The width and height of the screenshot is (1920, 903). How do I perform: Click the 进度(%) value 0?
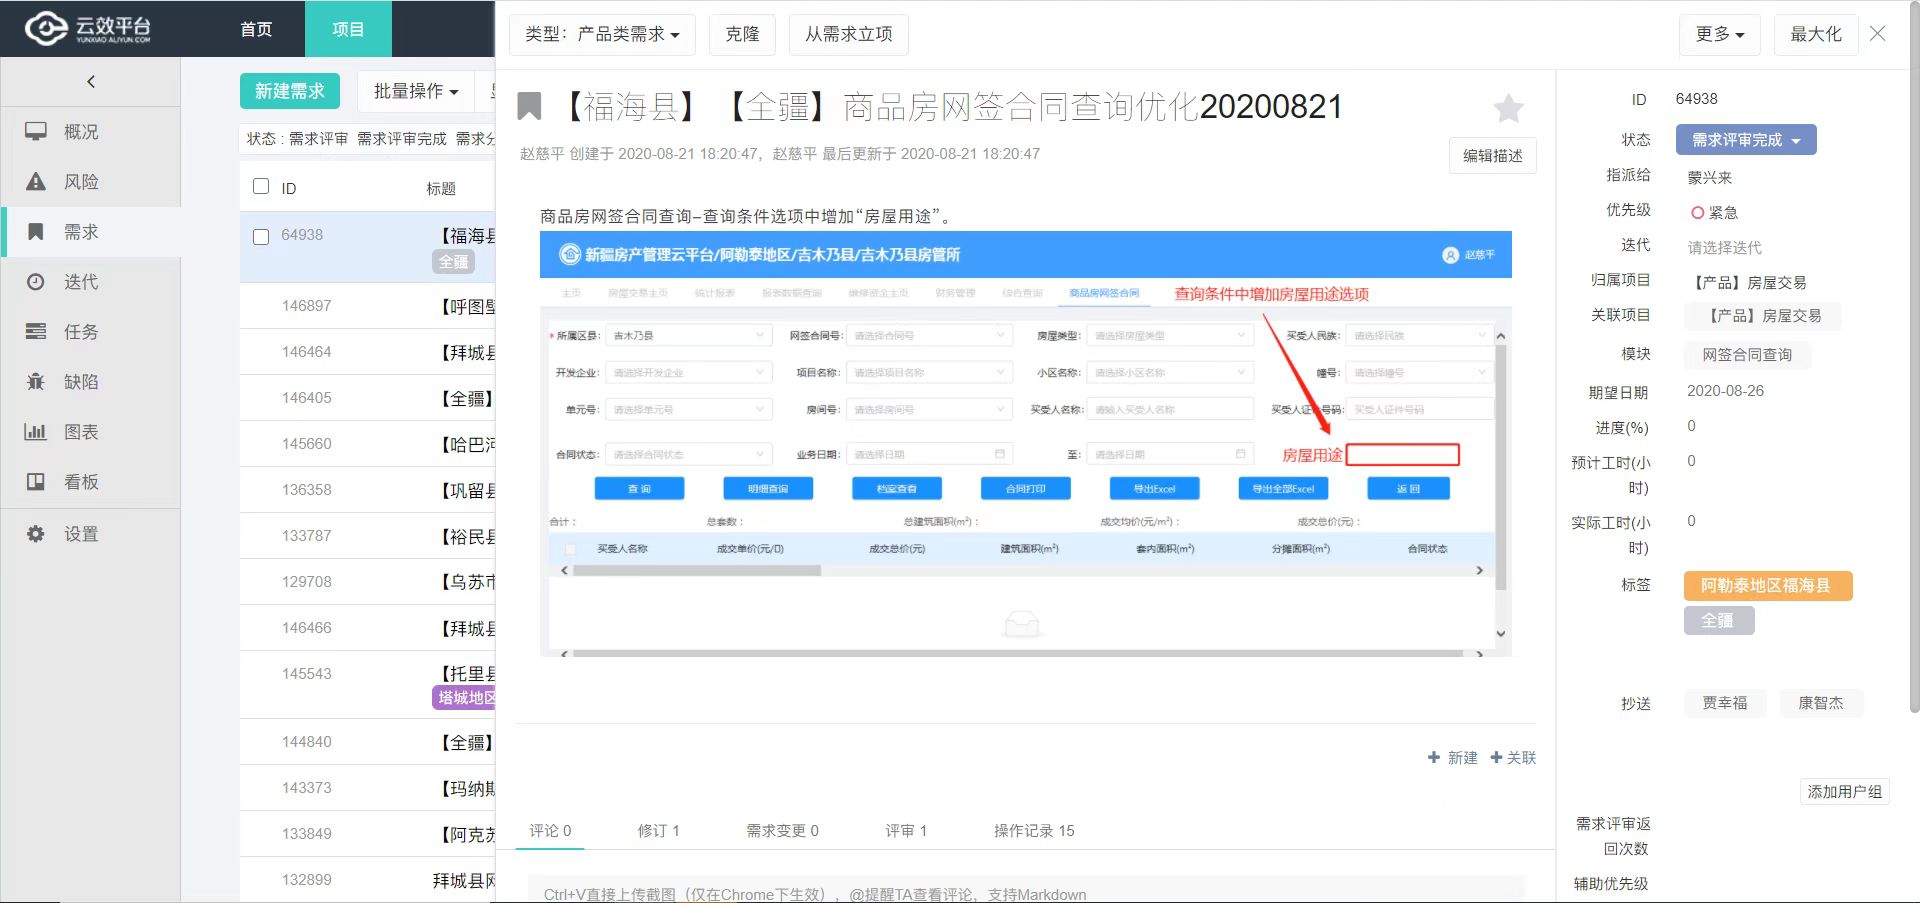1691,426
